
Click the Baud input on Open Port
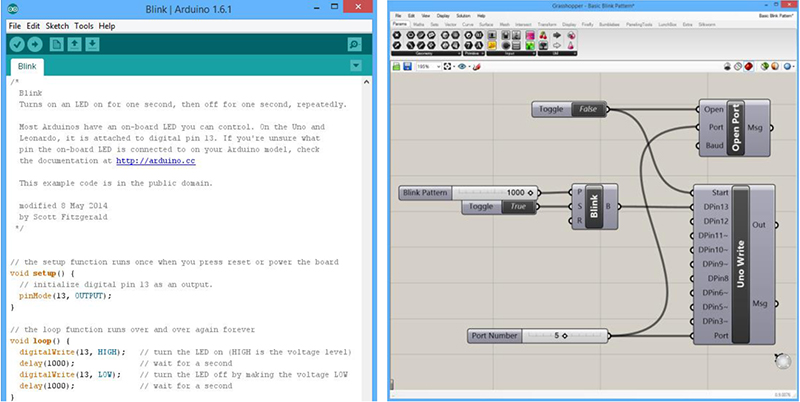point(712,146)
